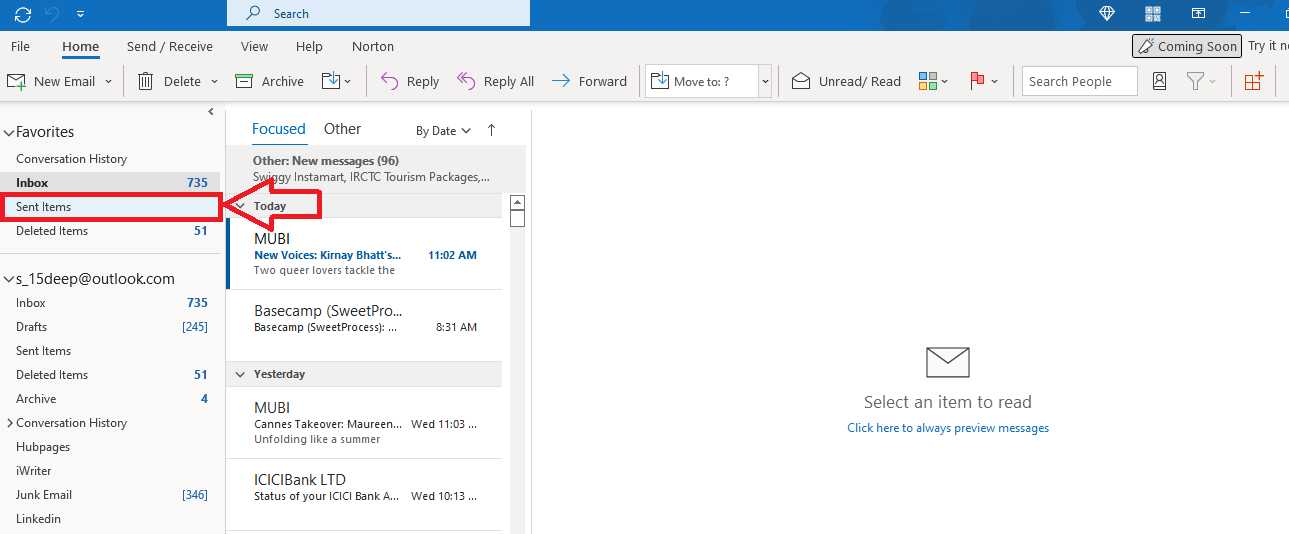This screenshot has height=534, width=1289.
Task: Click the Archive button icon
Action: coord(244,82)
